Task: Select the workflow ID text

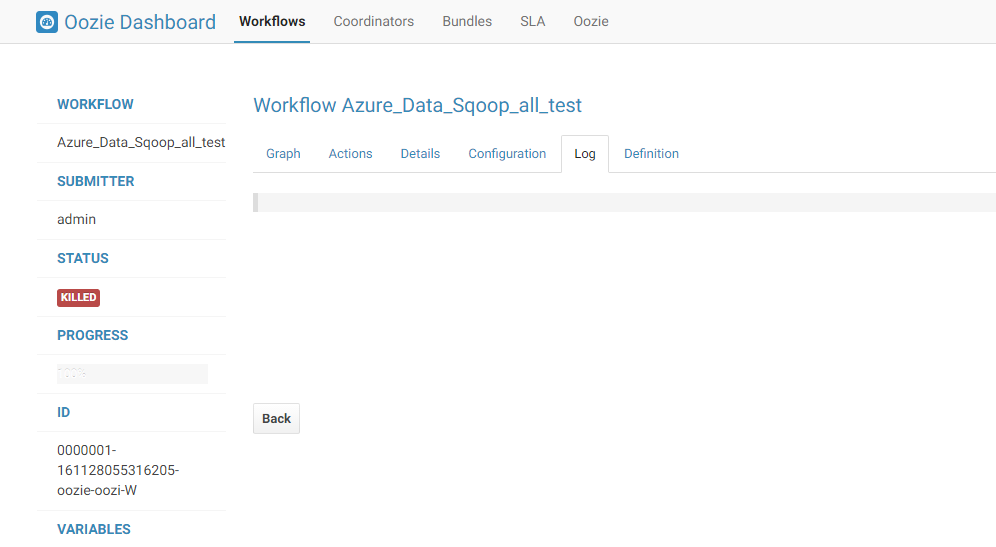Action: coord(118,470)
